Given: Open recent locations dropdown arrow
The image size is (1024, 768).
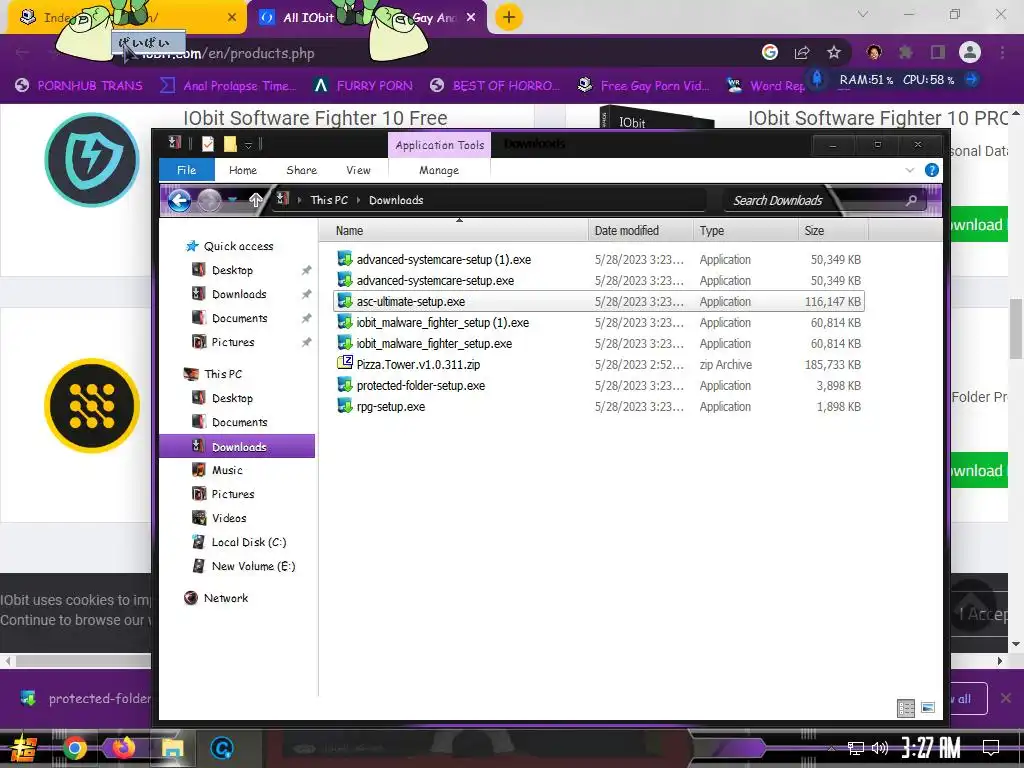Looking at the screenshot, I should coord(233,200).
